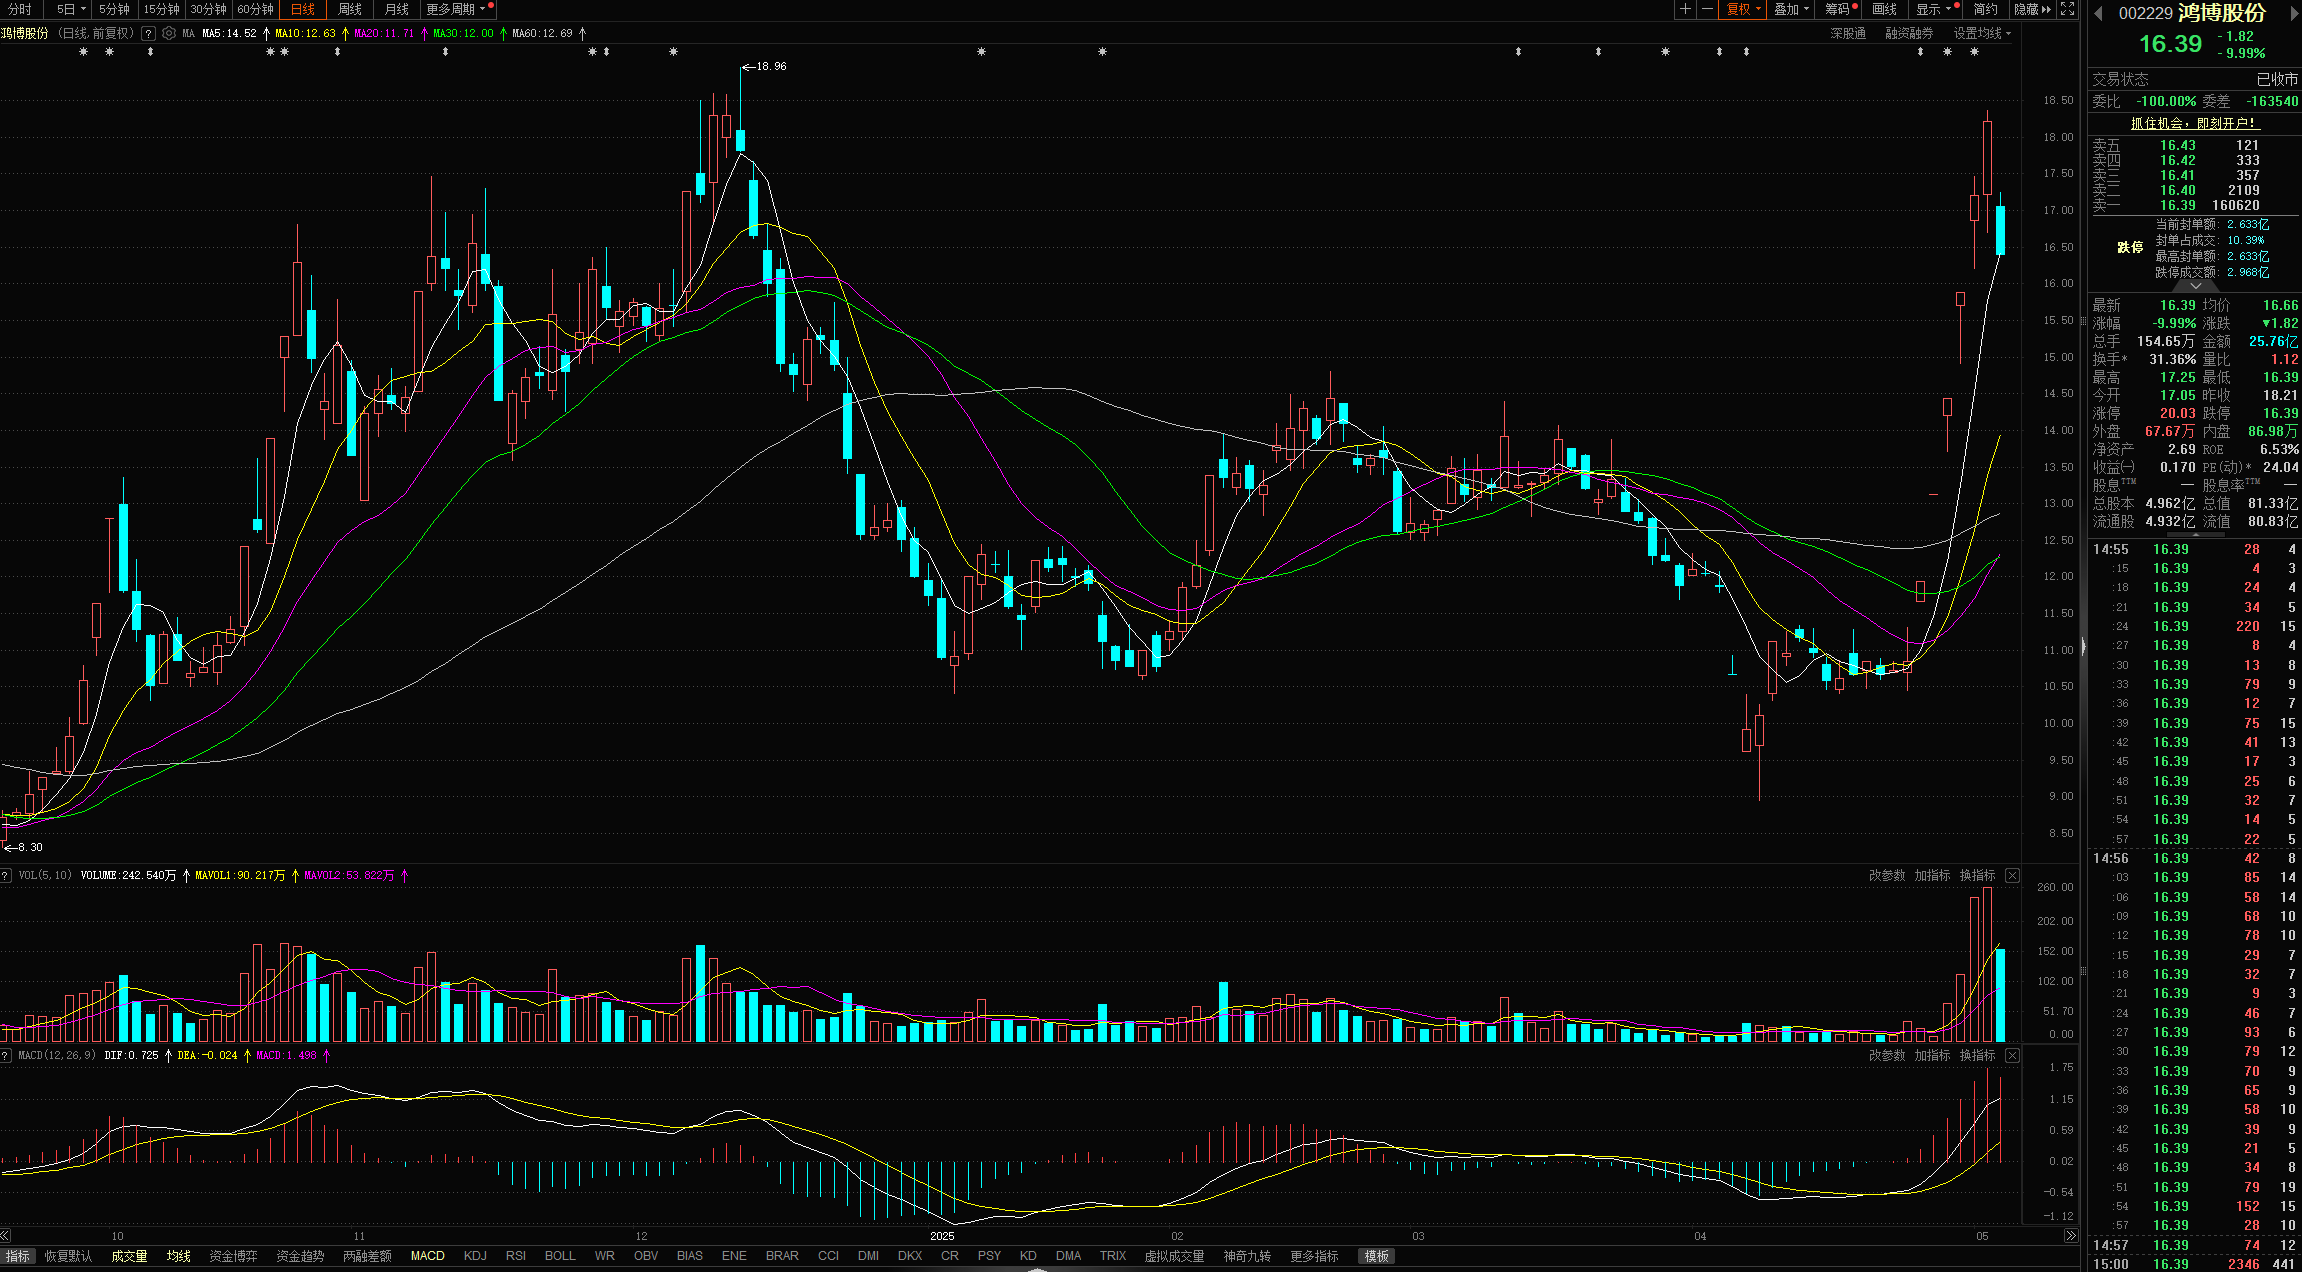Hide side panel with 隐藏 button
Screen dimensions: 2302x1272
(2032, 9)
